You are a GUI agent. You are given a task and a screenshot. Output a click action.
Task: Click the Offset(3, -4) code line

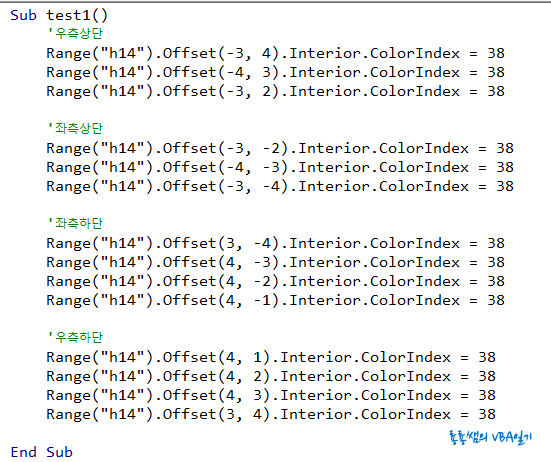tap(276, 243)
